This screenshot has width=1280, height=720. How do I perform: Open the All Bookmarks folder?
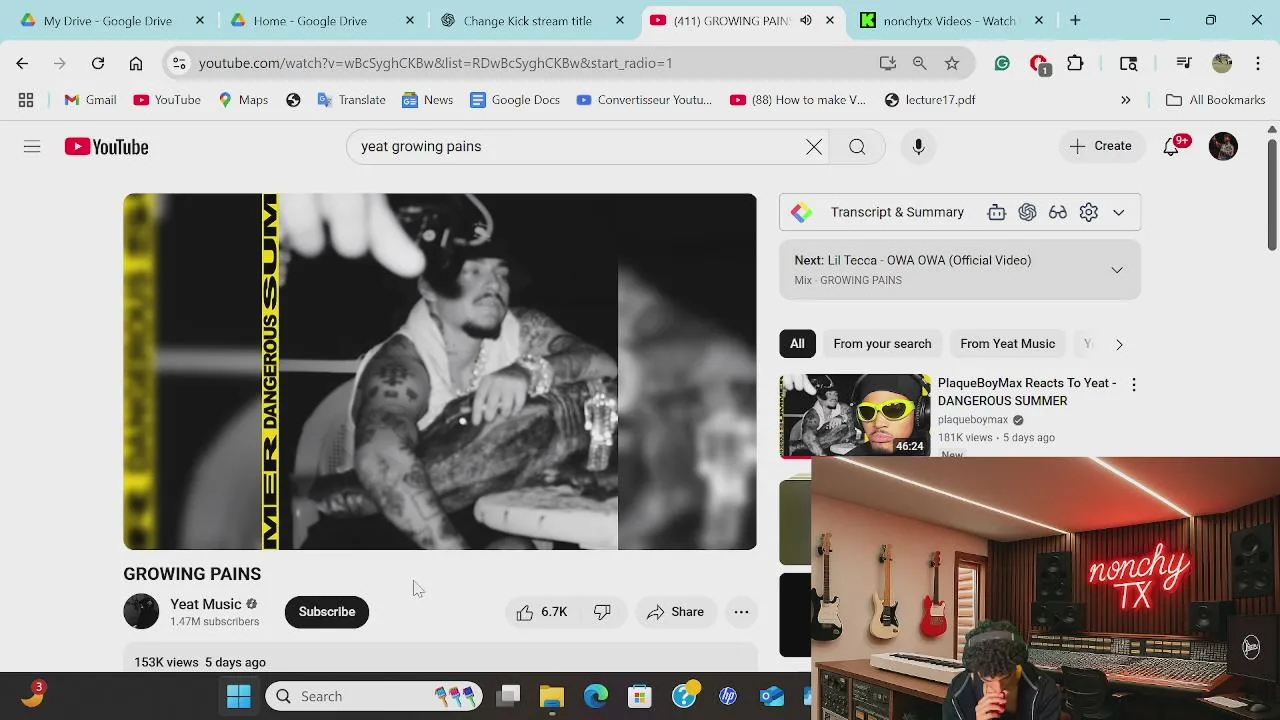tap(1216, 100)
